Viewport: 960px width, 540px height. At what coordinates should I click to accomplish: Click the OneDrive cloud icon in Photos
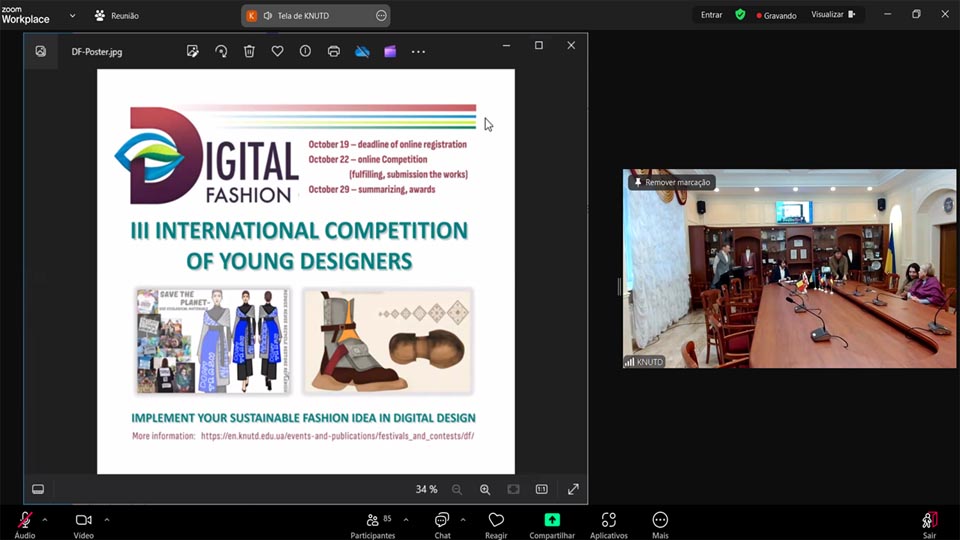362,51
